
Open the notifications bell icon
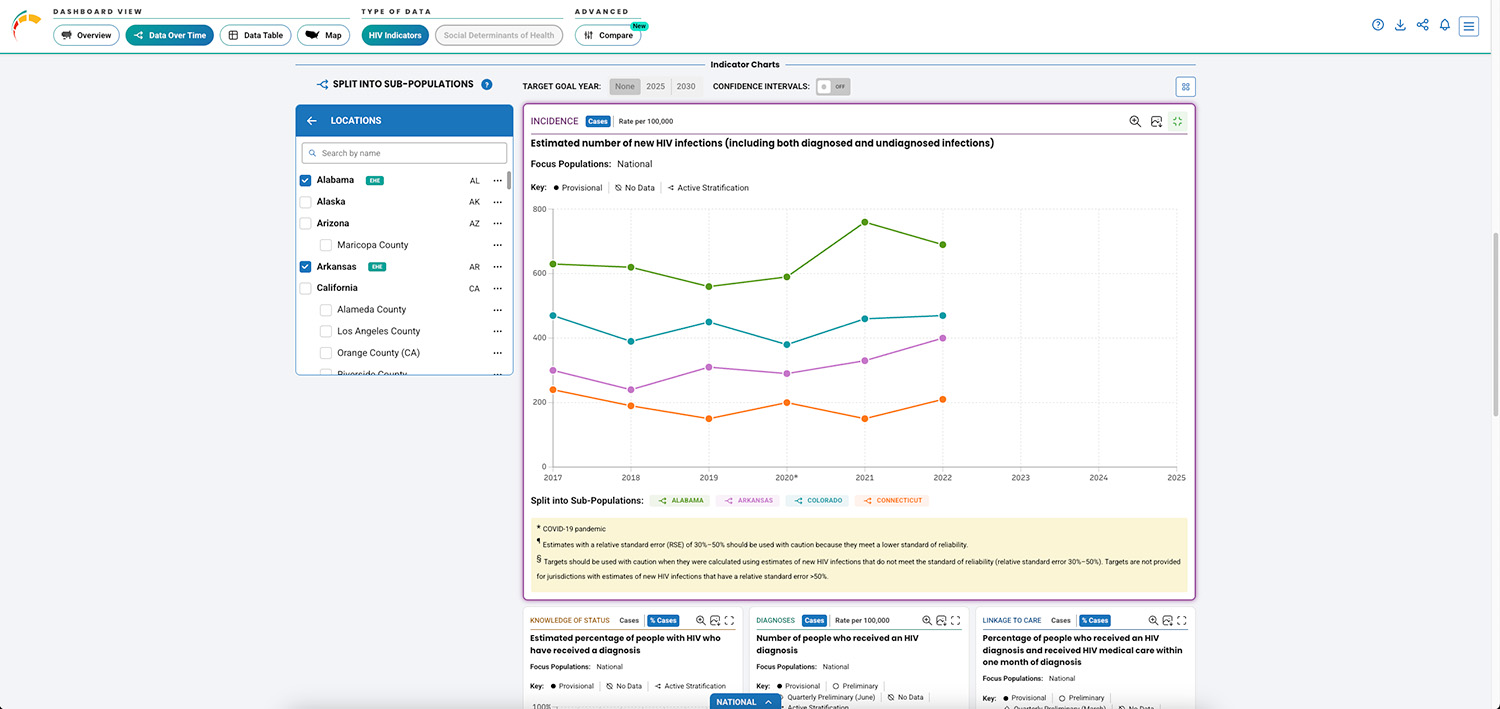1445,25
